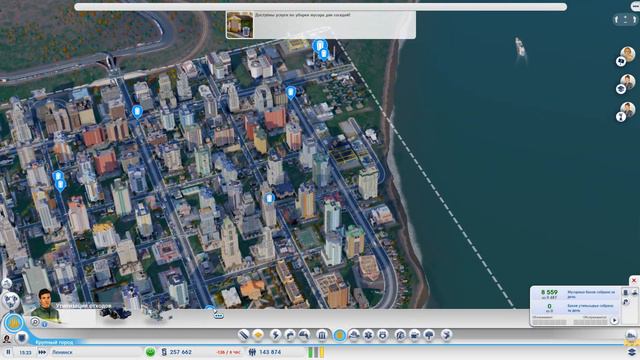
Task: Click the play arrow in waste panel
Action: point(614,321)
